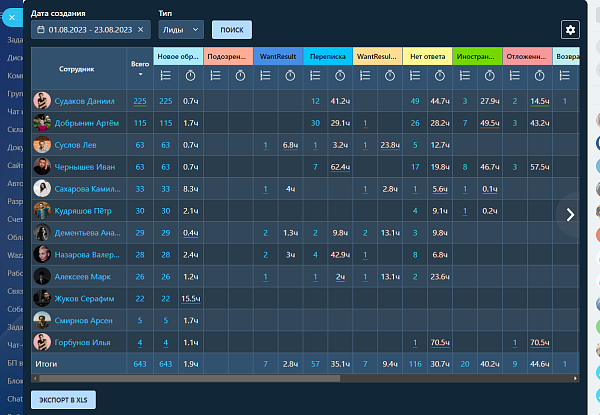The height and width of the screenshot is (415, 600).
Task: Click person icon under Подозрение column
Action: (x=216, y=75)
